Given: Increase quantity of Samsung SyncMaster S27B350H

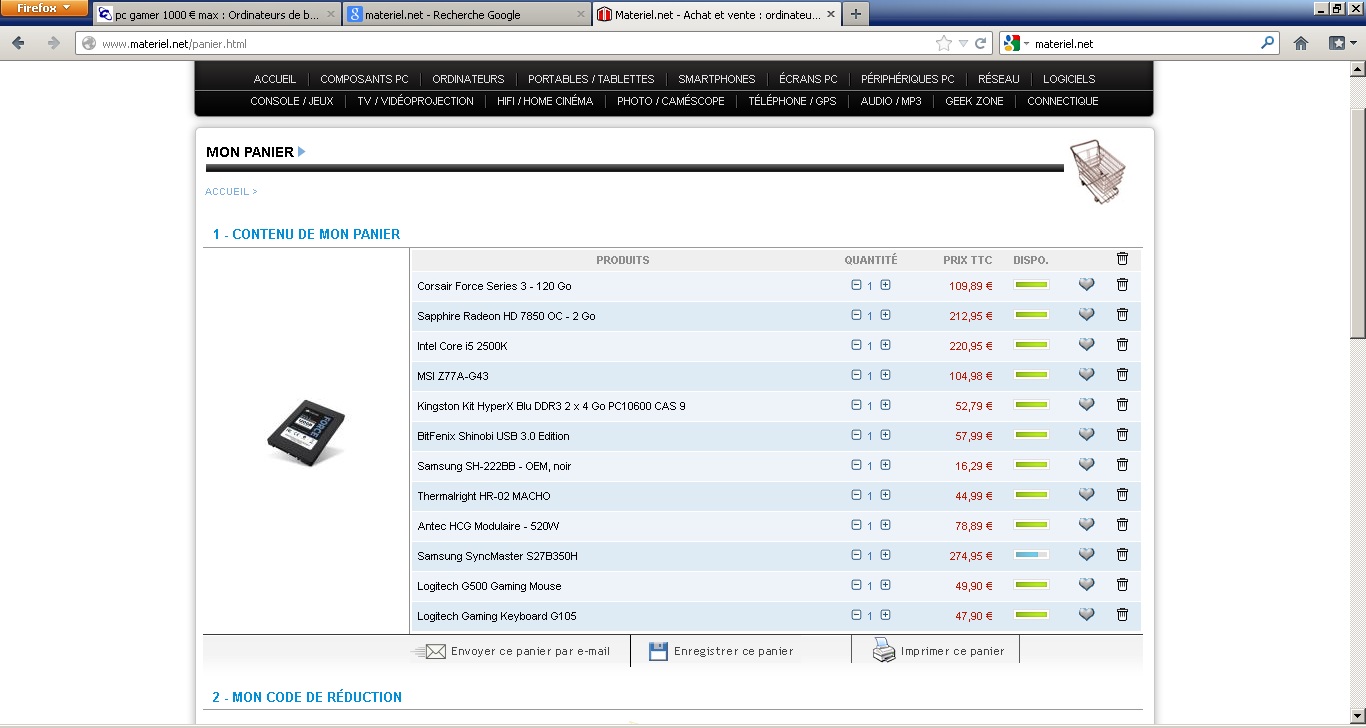Looking at the screenshot, I should tap(885, 555).
